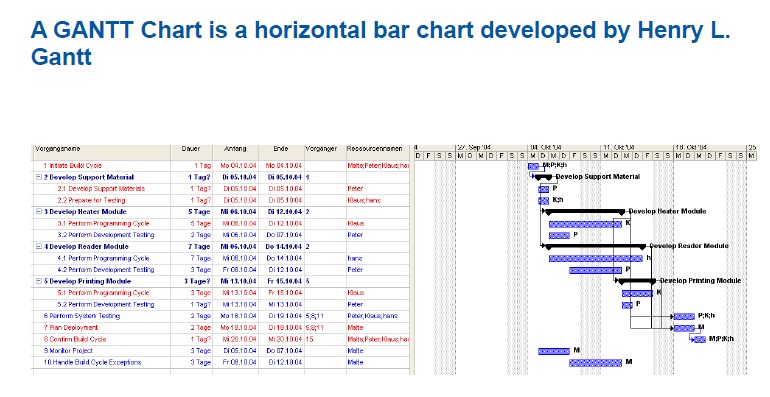This screenshot has width=770, height=397.
Task: Click the Monitor Project Gantt bar
Action: click(554, 351)
